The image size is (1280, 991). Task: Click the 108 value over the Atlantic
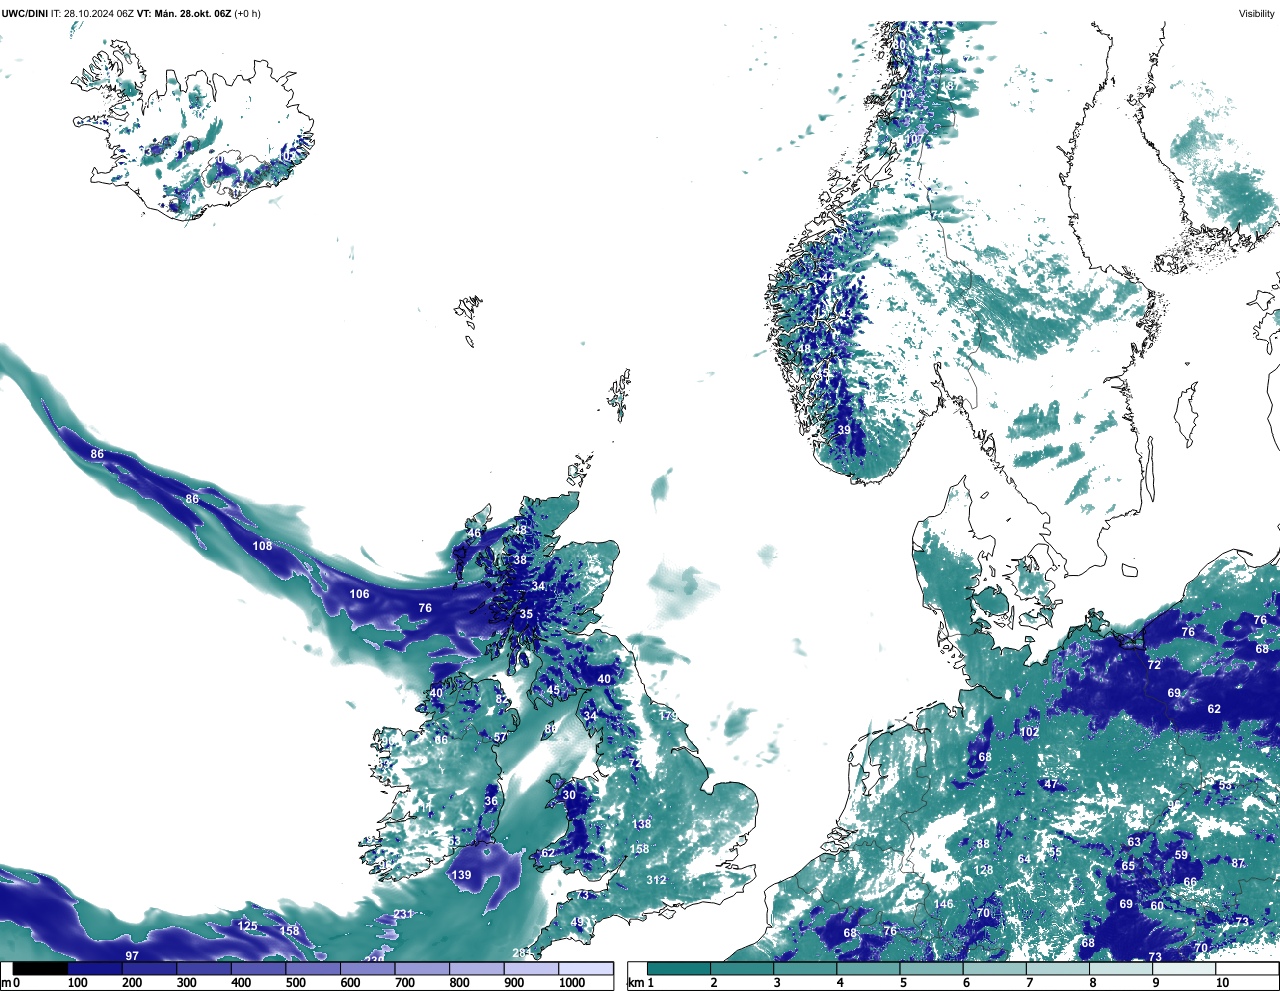pyautogui.click(x=262, y=546)
